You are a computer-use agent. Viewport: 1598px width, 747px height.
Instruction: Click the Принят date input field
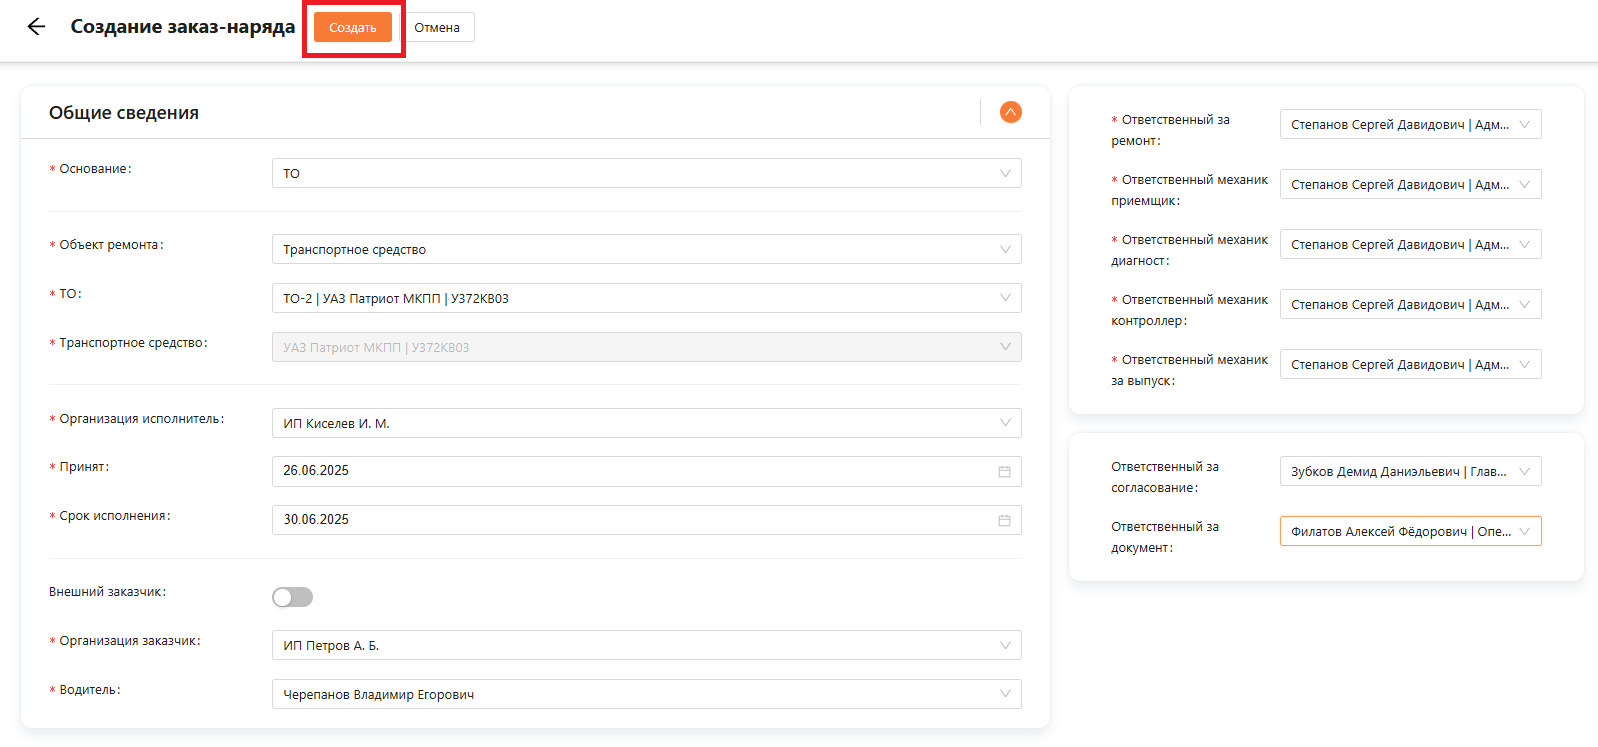630,471
